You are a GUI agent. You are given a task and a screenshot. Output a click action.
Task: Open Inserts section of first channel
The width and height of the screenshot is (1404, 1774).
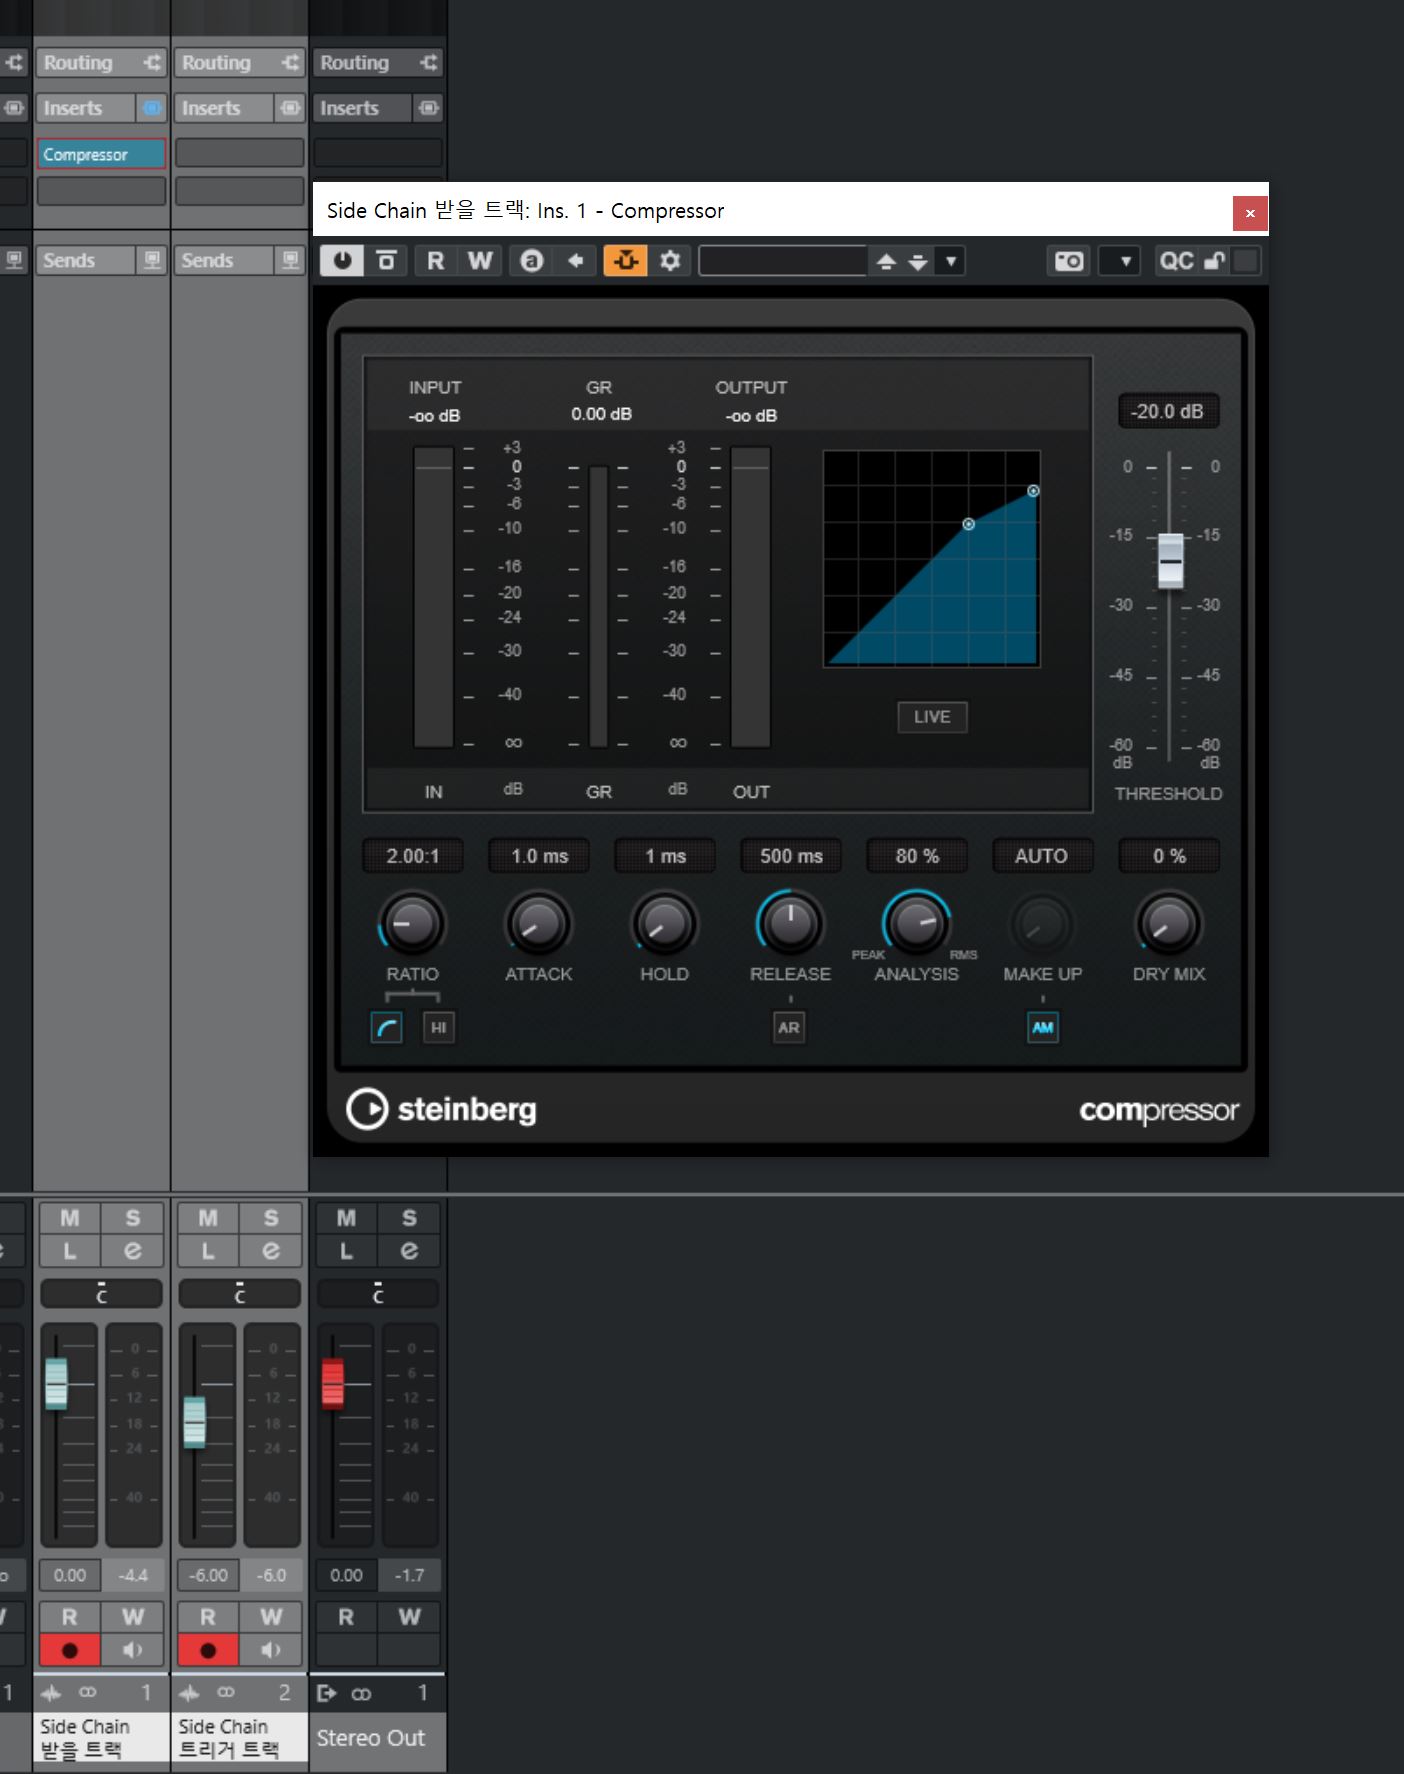pyautogui.click(x=86, y=108)
